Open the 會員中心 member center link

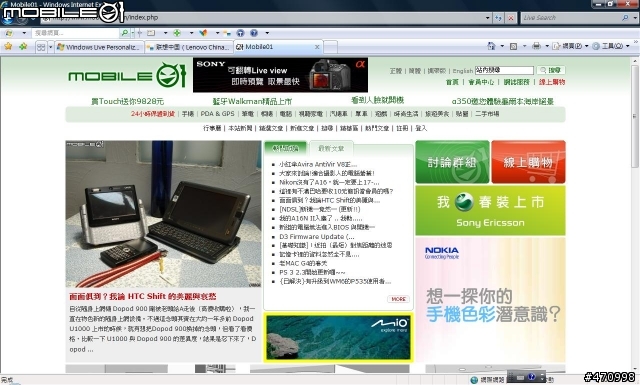pyautogui.click(x=480, y=82)
